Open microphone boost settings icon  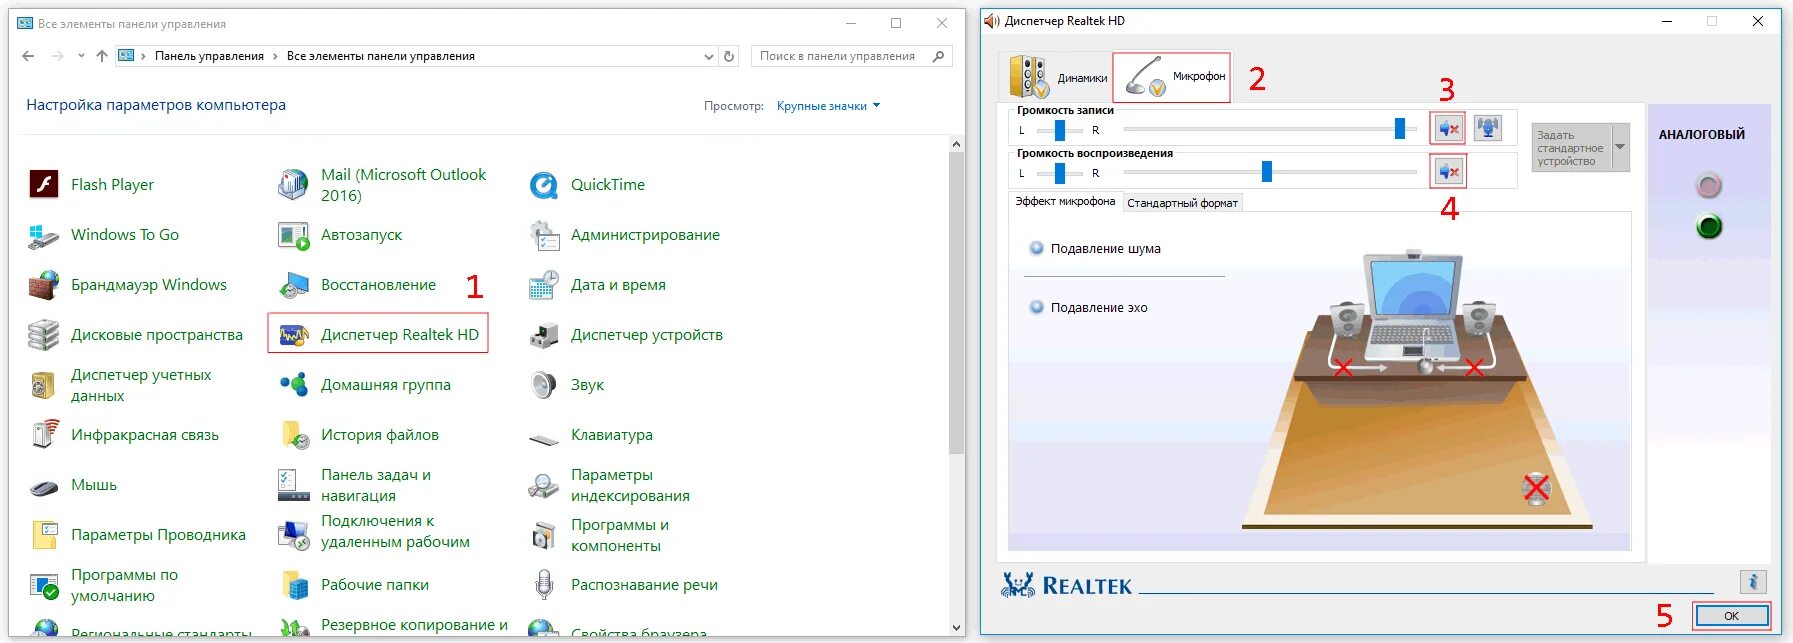click(x=1488, y=128)
